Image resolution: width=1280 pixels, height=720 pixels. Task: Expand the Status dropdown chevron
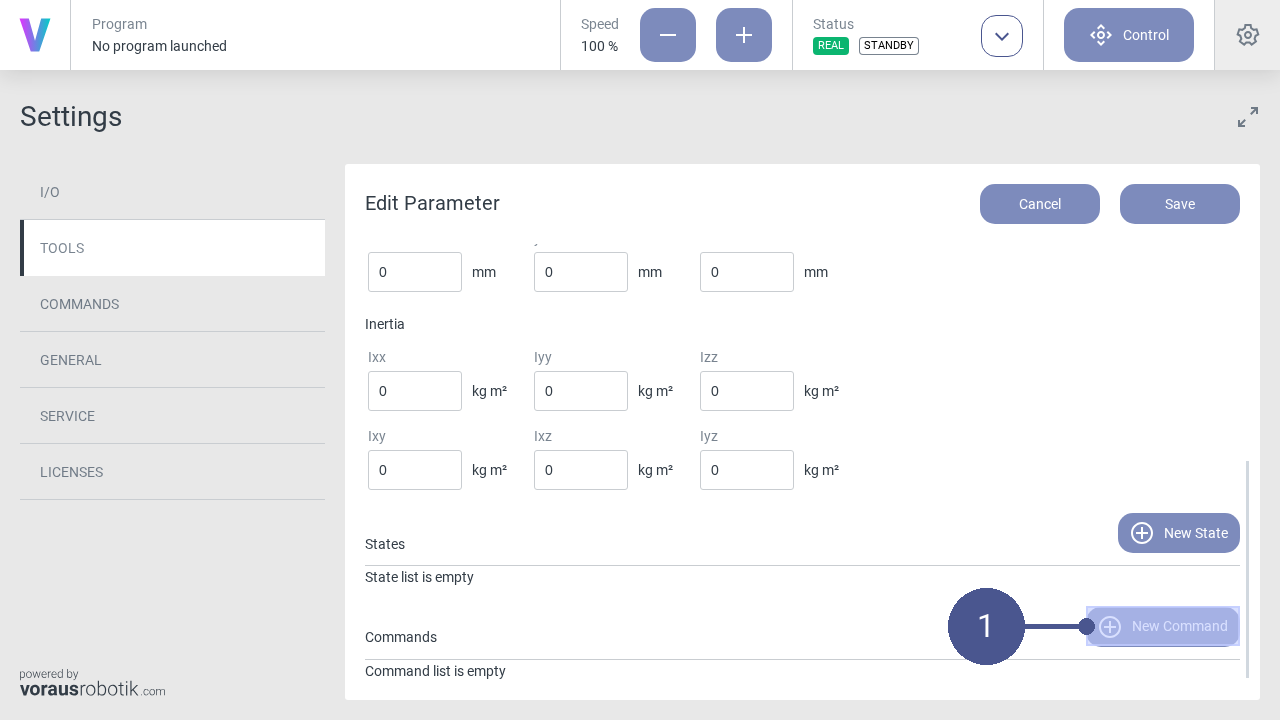1001,36
